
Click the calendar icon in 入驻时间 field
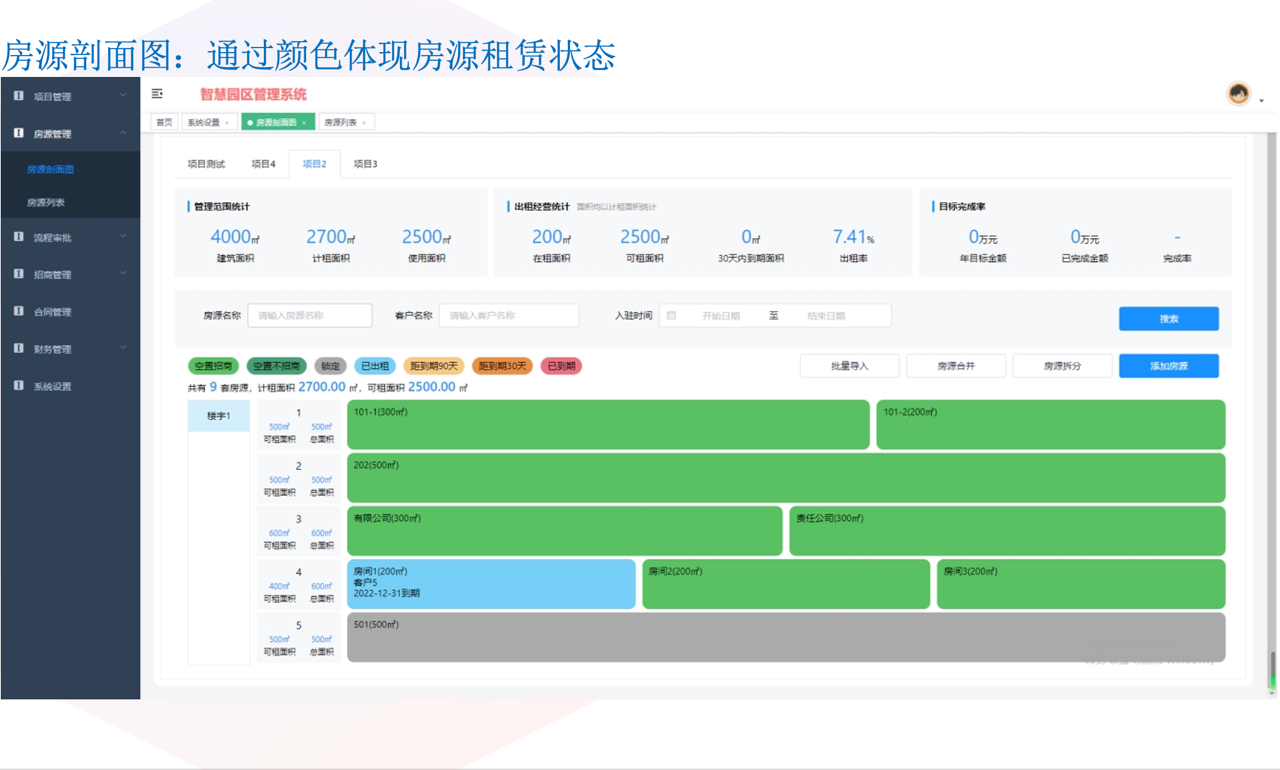(671, 316)
